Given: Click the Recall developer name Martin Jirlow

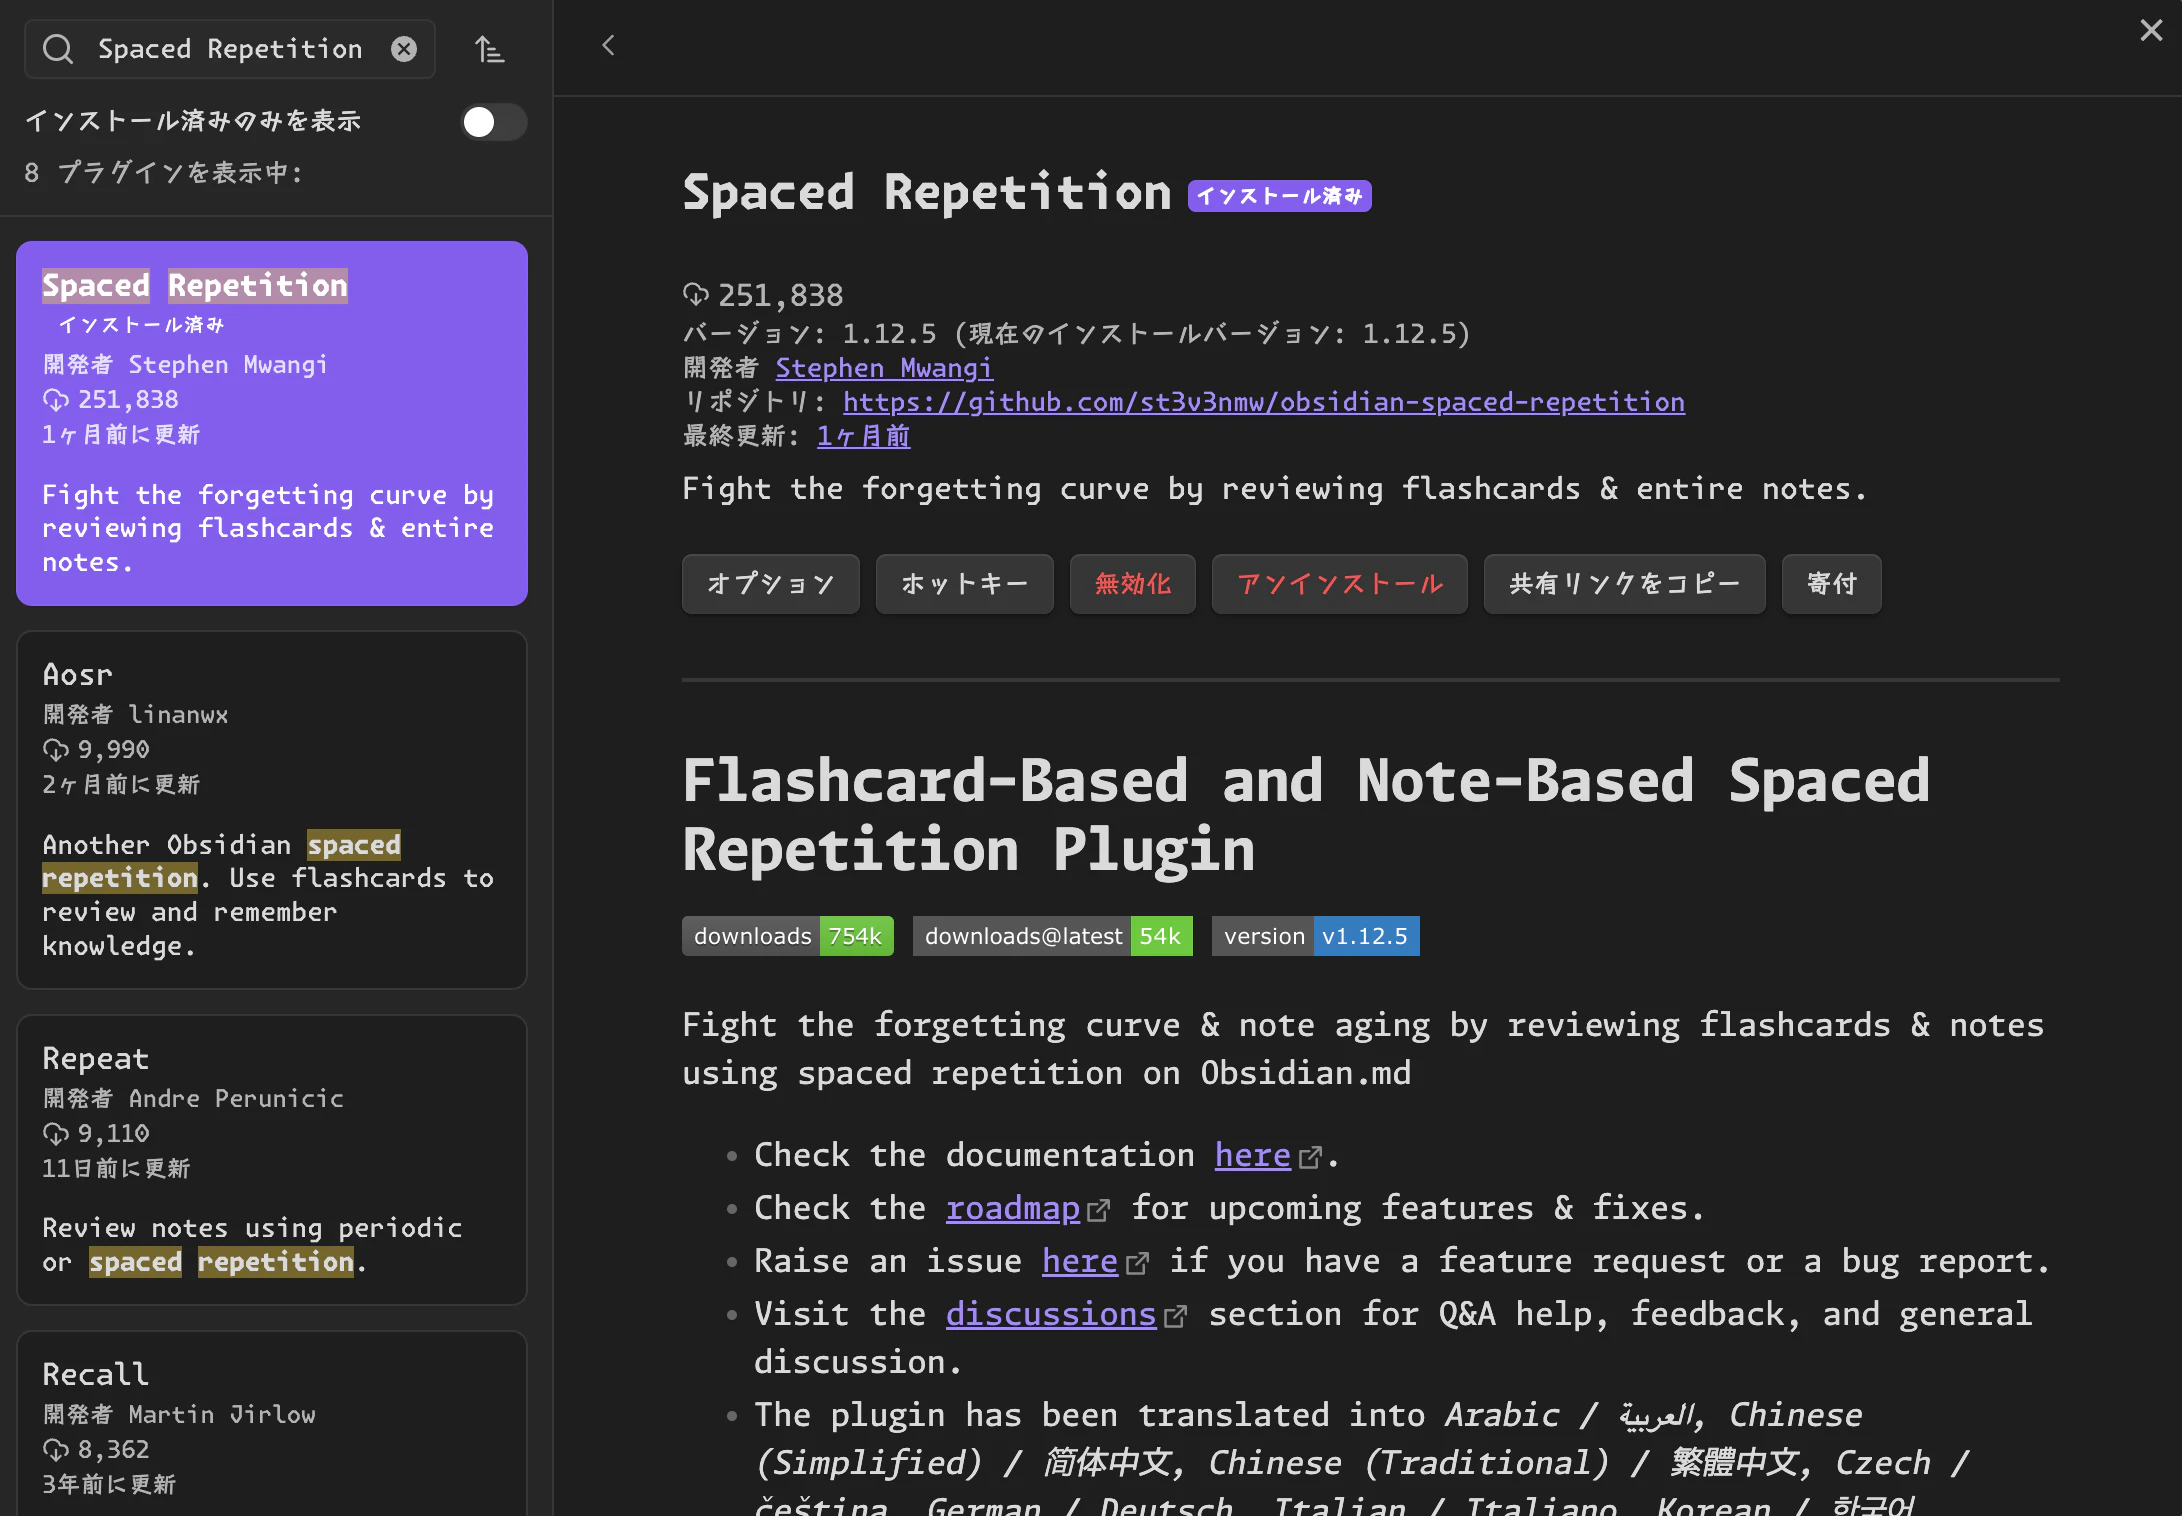Looking at the screenshot, I should [222, 1414].
